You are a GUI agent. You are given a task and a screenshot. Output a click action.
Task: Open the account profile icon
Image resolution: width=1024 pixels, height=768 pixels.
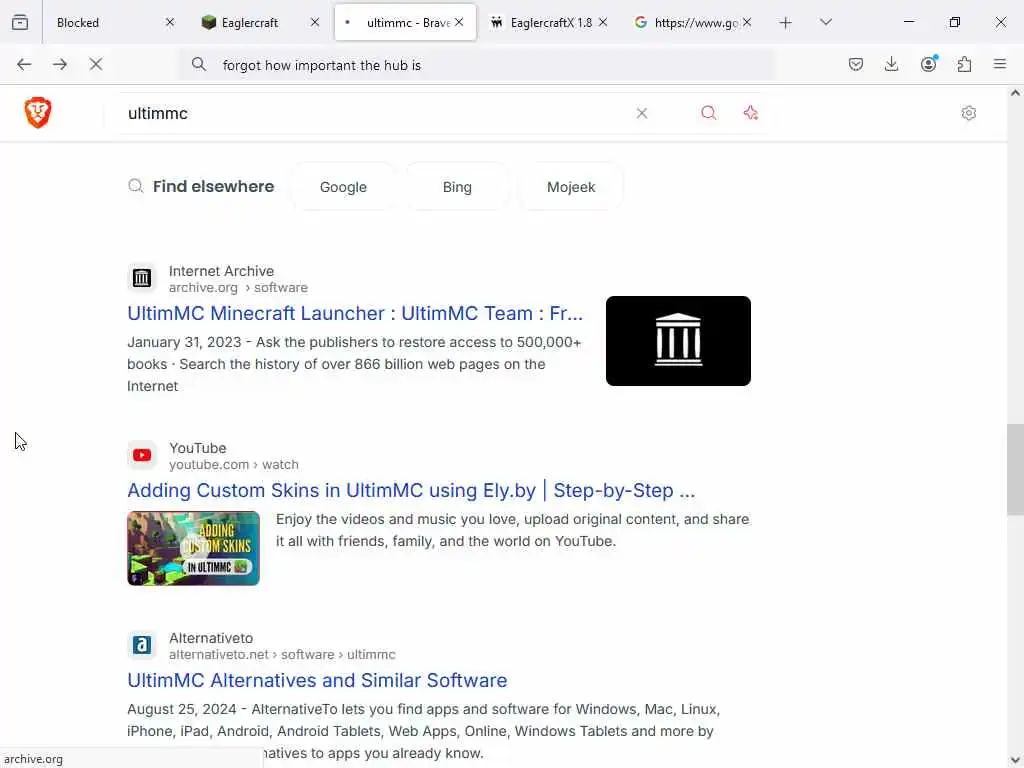coord(928,64)
